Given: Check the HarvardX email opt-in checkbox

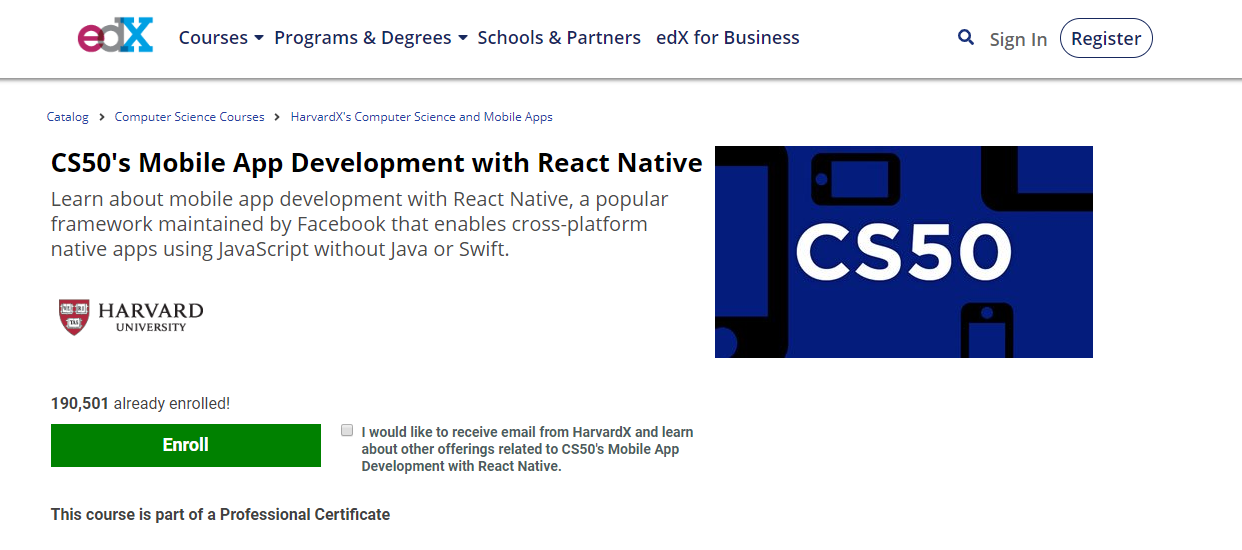Looking at the screenshot, I should [347, 430].
